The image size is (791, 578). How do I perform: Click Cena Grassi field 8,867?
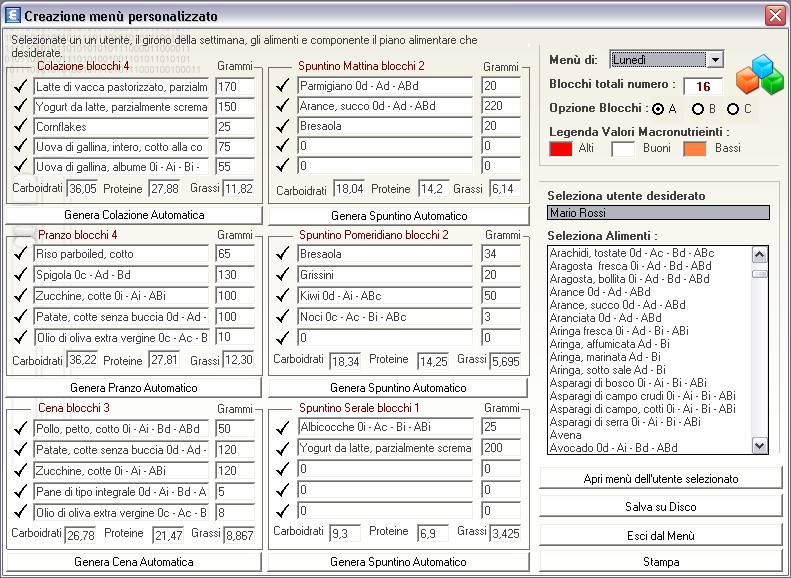[x=240, y=535]
